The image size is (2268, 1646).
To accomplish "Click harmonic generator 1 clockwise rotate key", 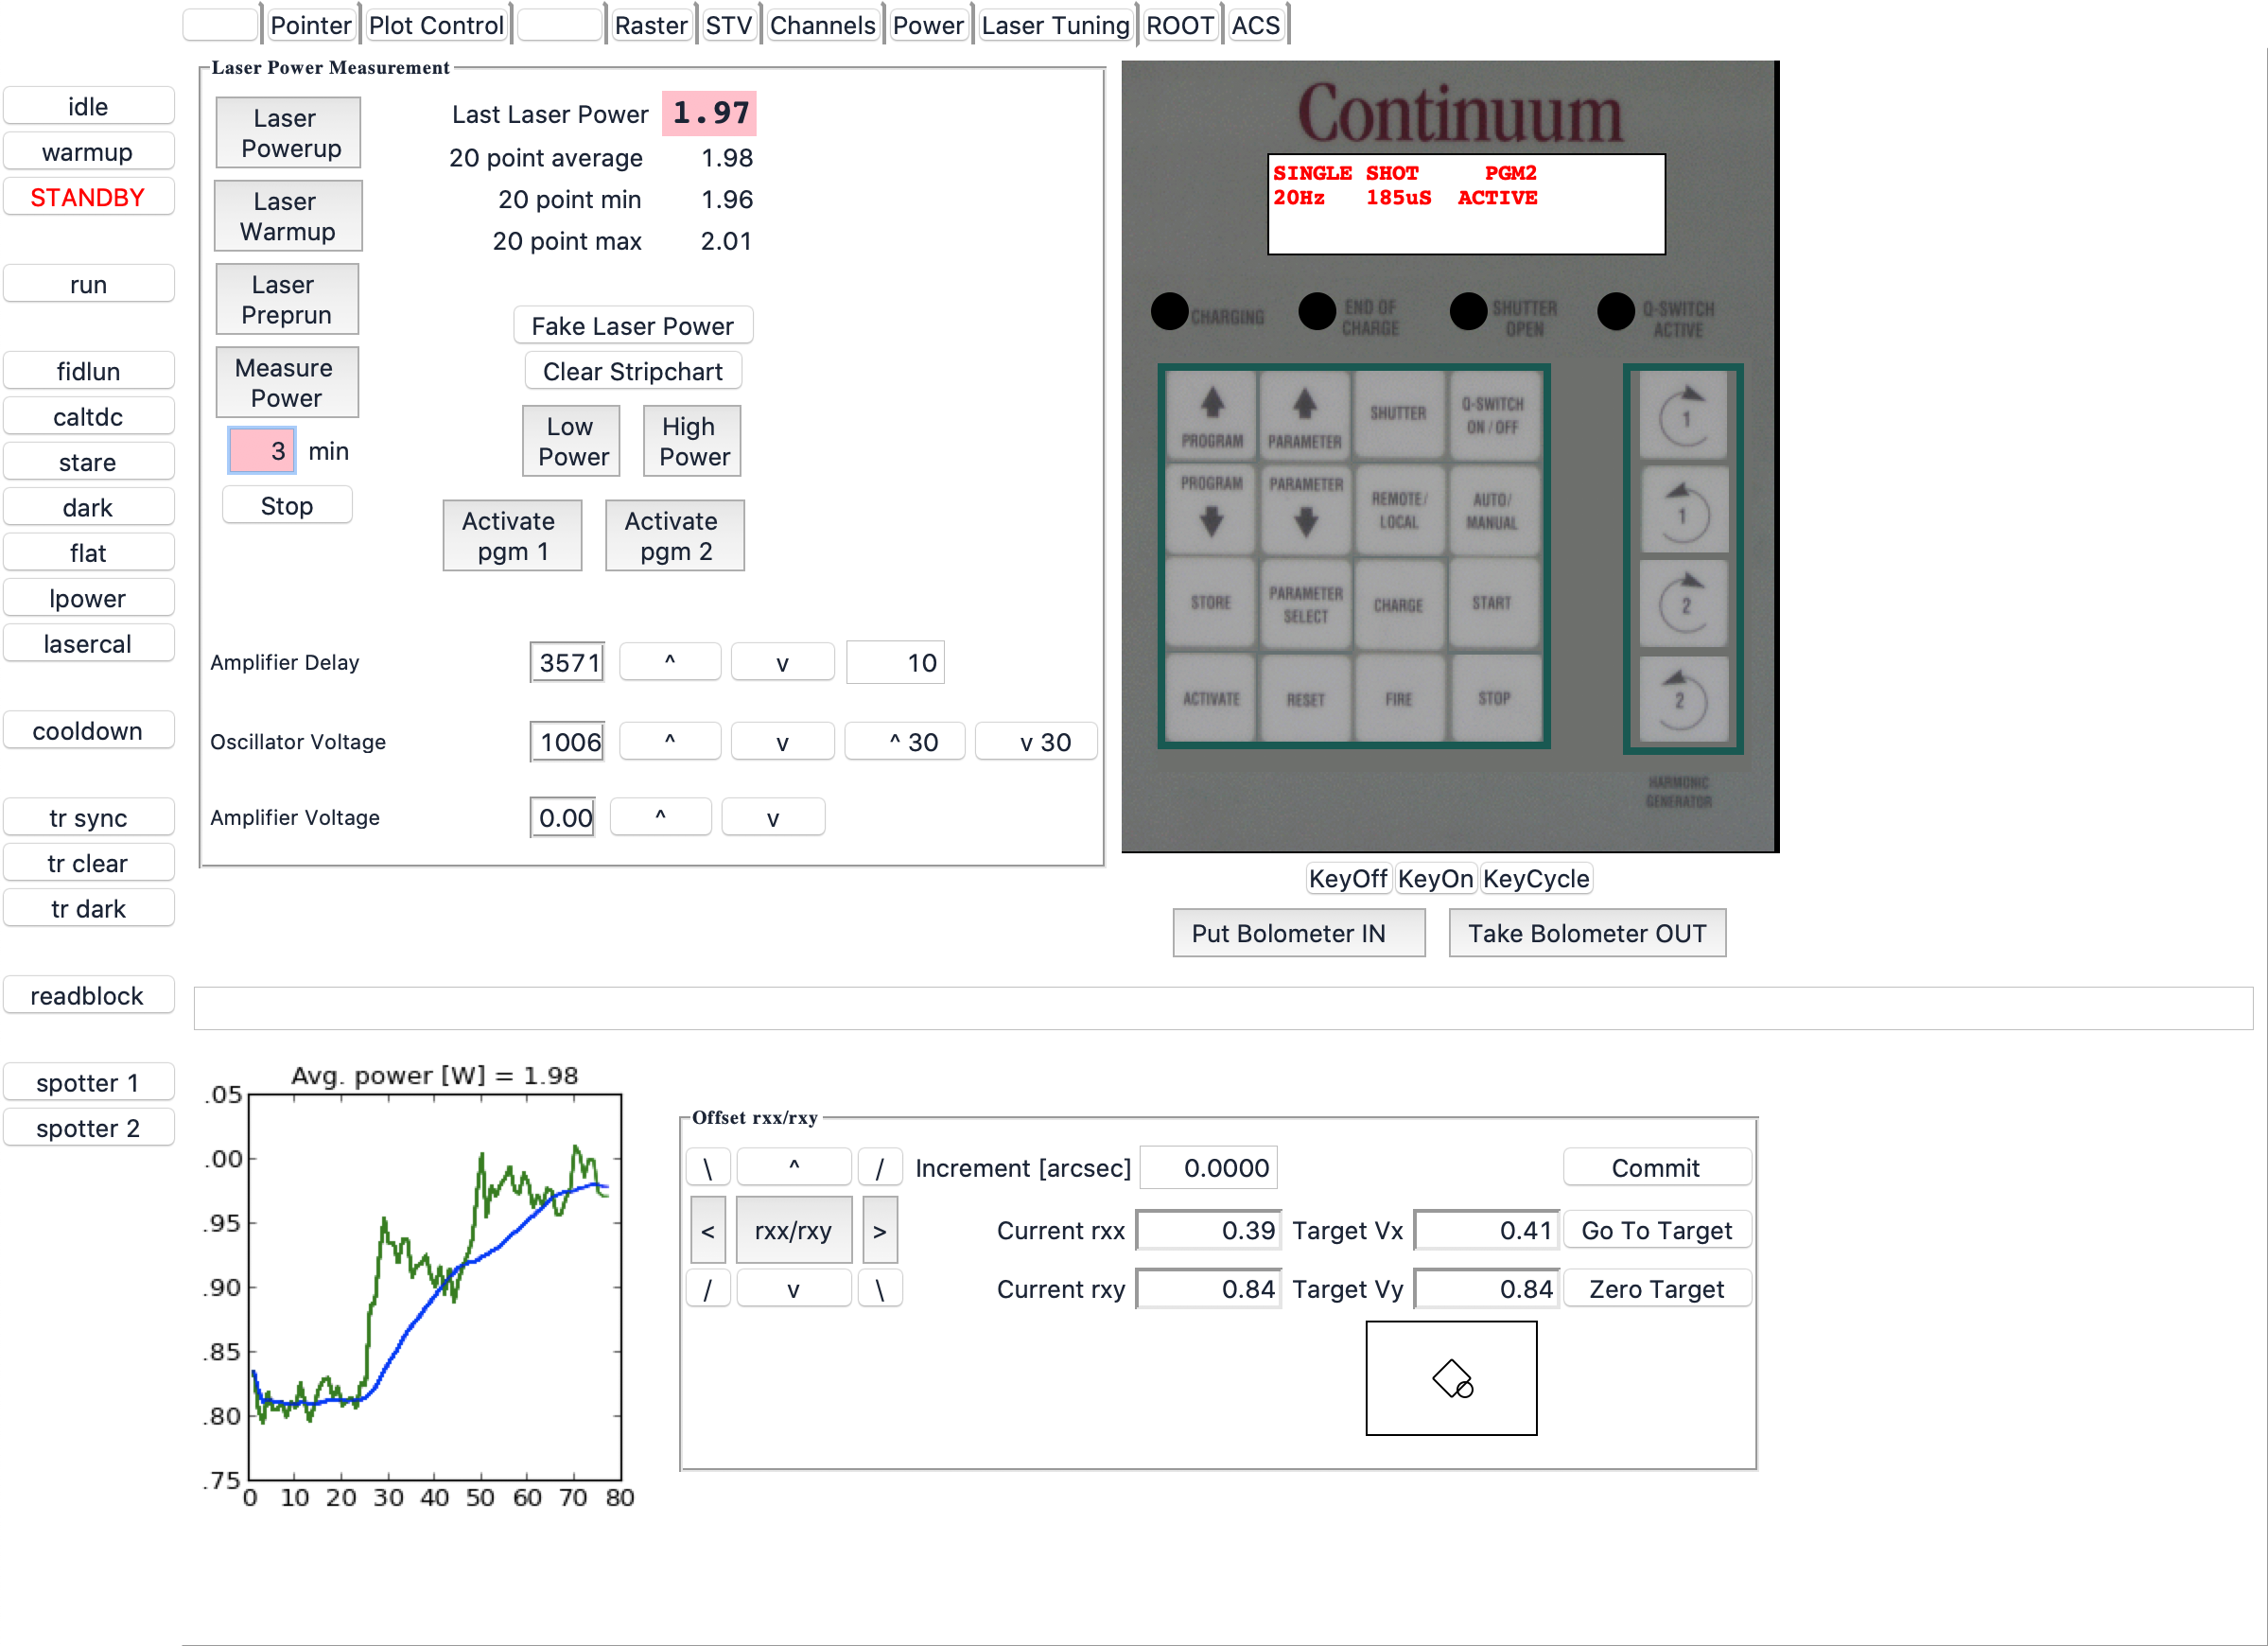I will tap(1684, 416).
